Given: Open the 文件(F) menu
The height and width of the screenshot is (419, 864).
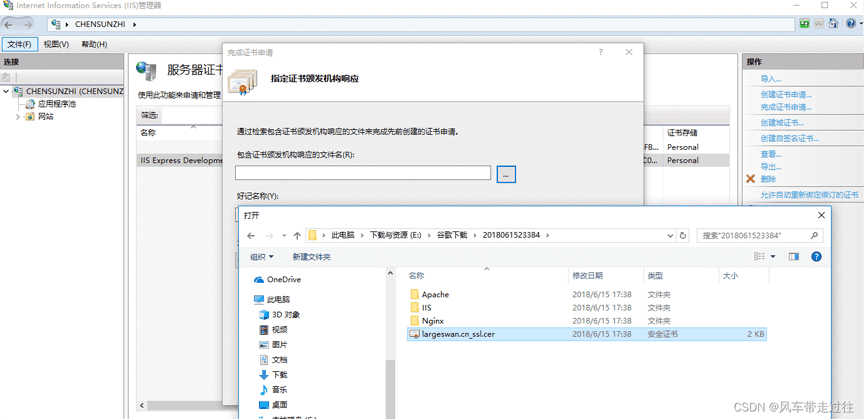Looking at the screenshot, I should pyautogui.click(x=19, y=44).
